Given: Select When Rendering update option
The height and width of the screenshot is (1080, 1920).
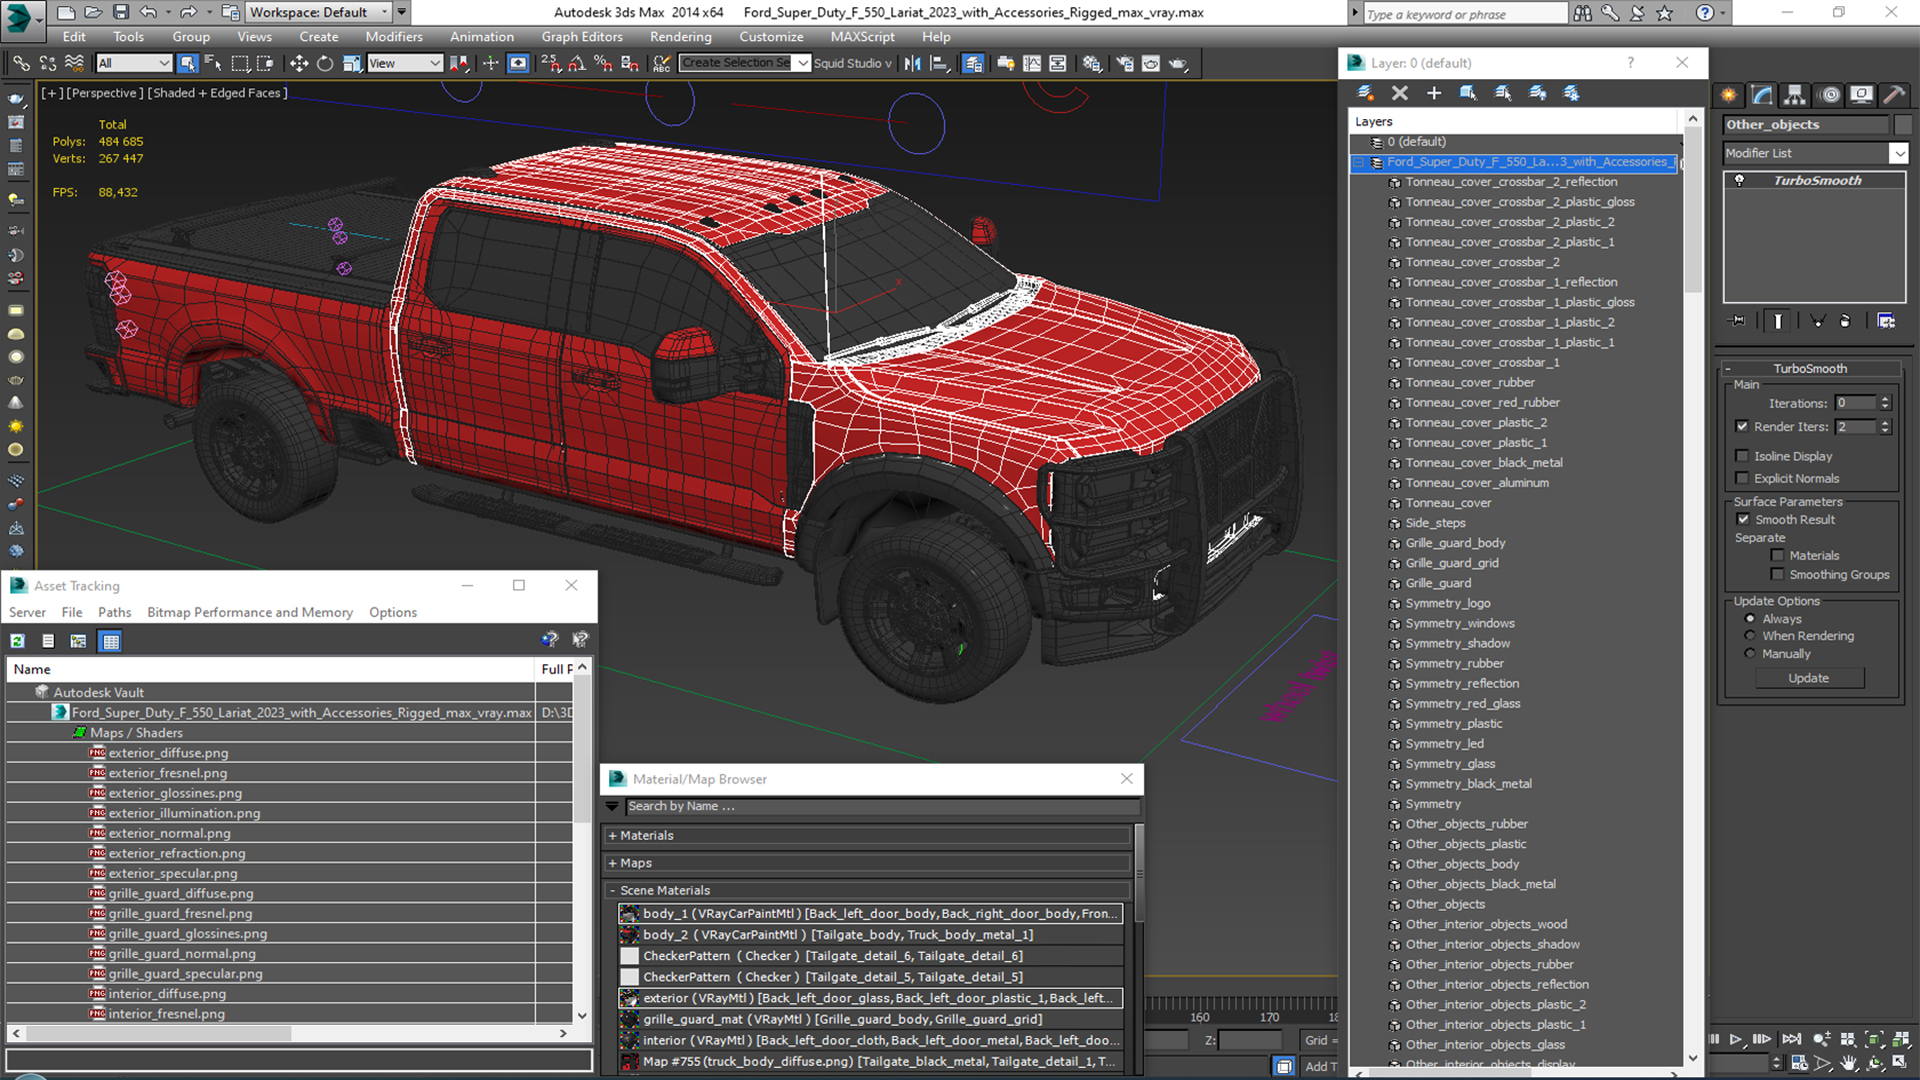Looking at the screenshot, I should pyautogui.click(x=1750, y=636).
